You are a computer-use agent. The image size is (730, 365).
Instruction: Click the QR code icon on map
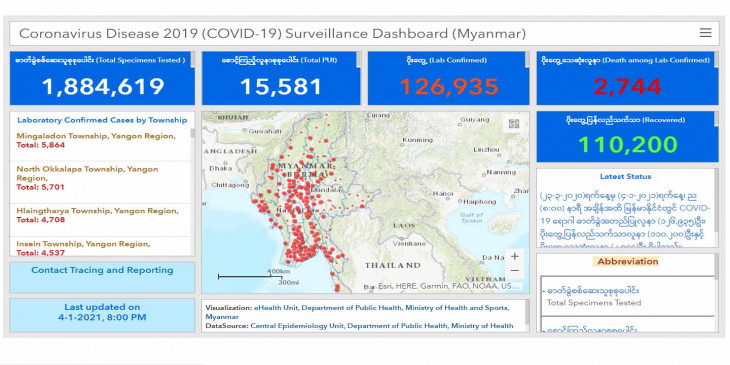(x=514, y=125)
